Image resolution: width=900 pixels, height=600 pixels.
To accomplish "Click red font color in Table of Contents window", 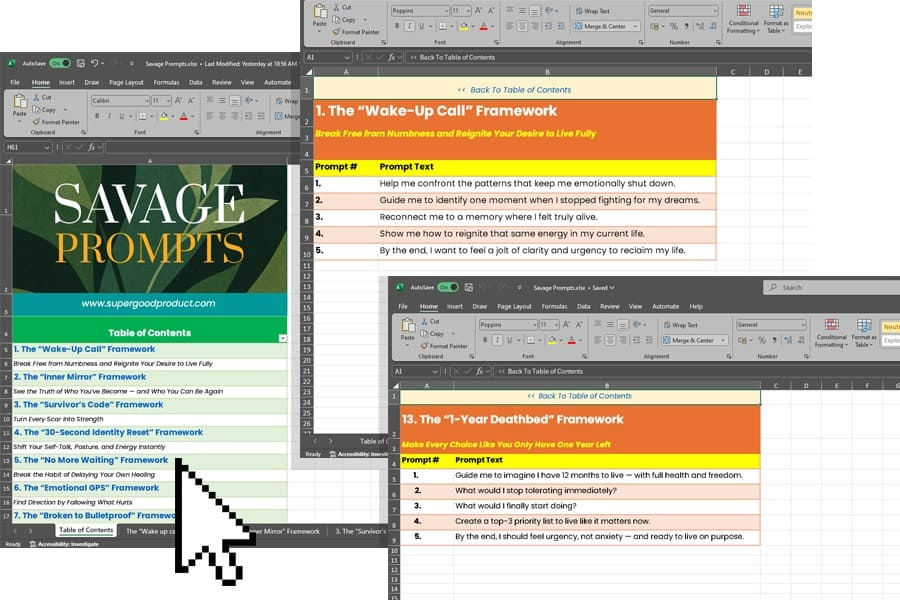I will coord(184,116).
